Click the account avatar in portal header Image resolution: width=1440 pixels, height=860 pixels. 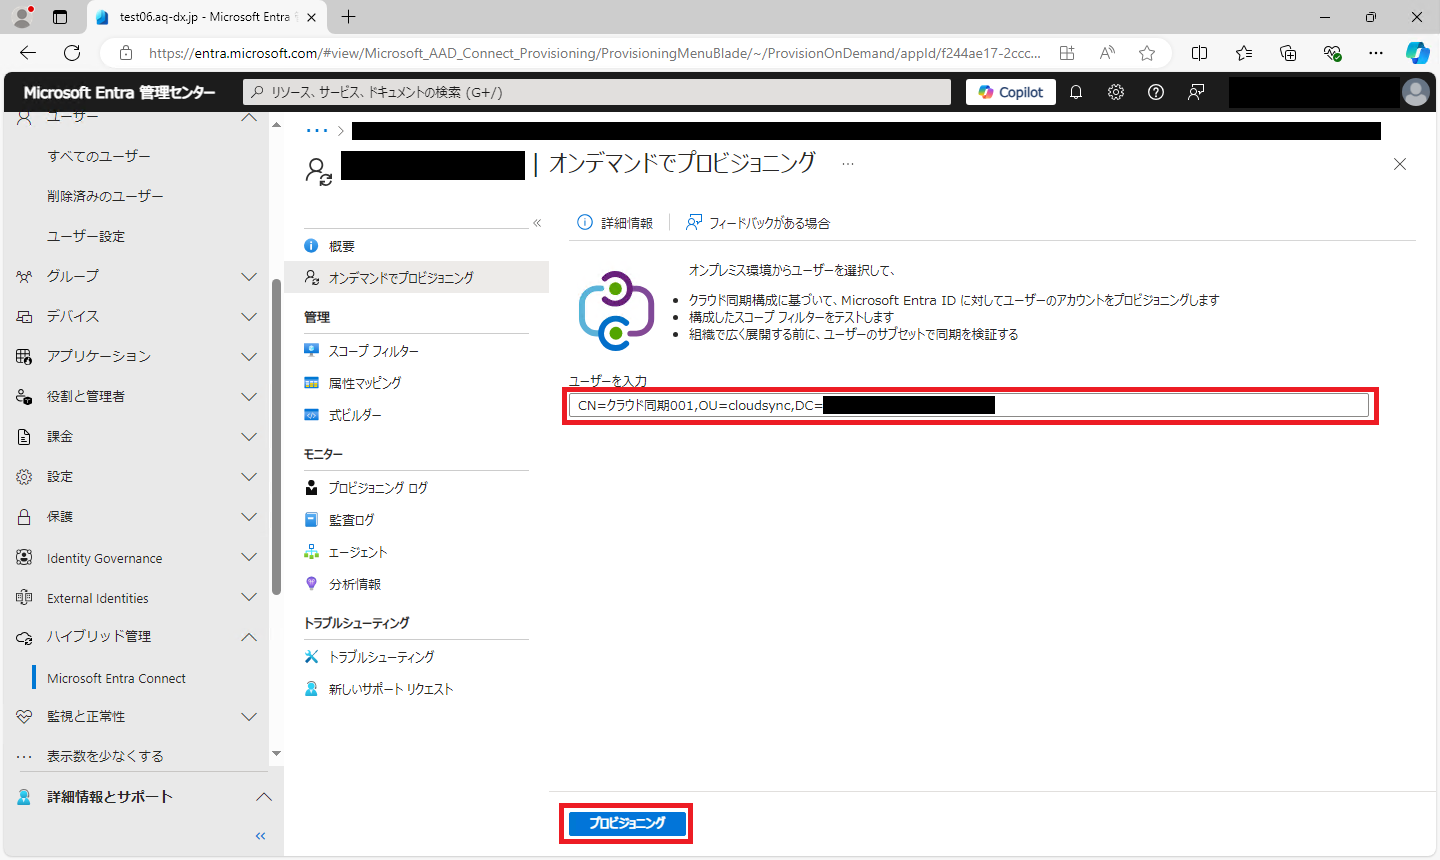(1416, 92)
